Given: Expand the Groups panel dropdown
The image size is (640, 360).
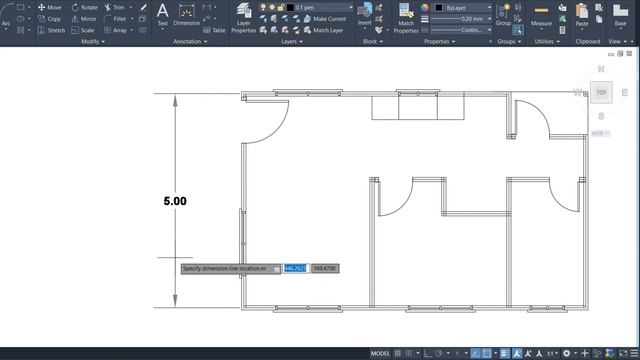Looking at the screenshot, I should point(509,41).
